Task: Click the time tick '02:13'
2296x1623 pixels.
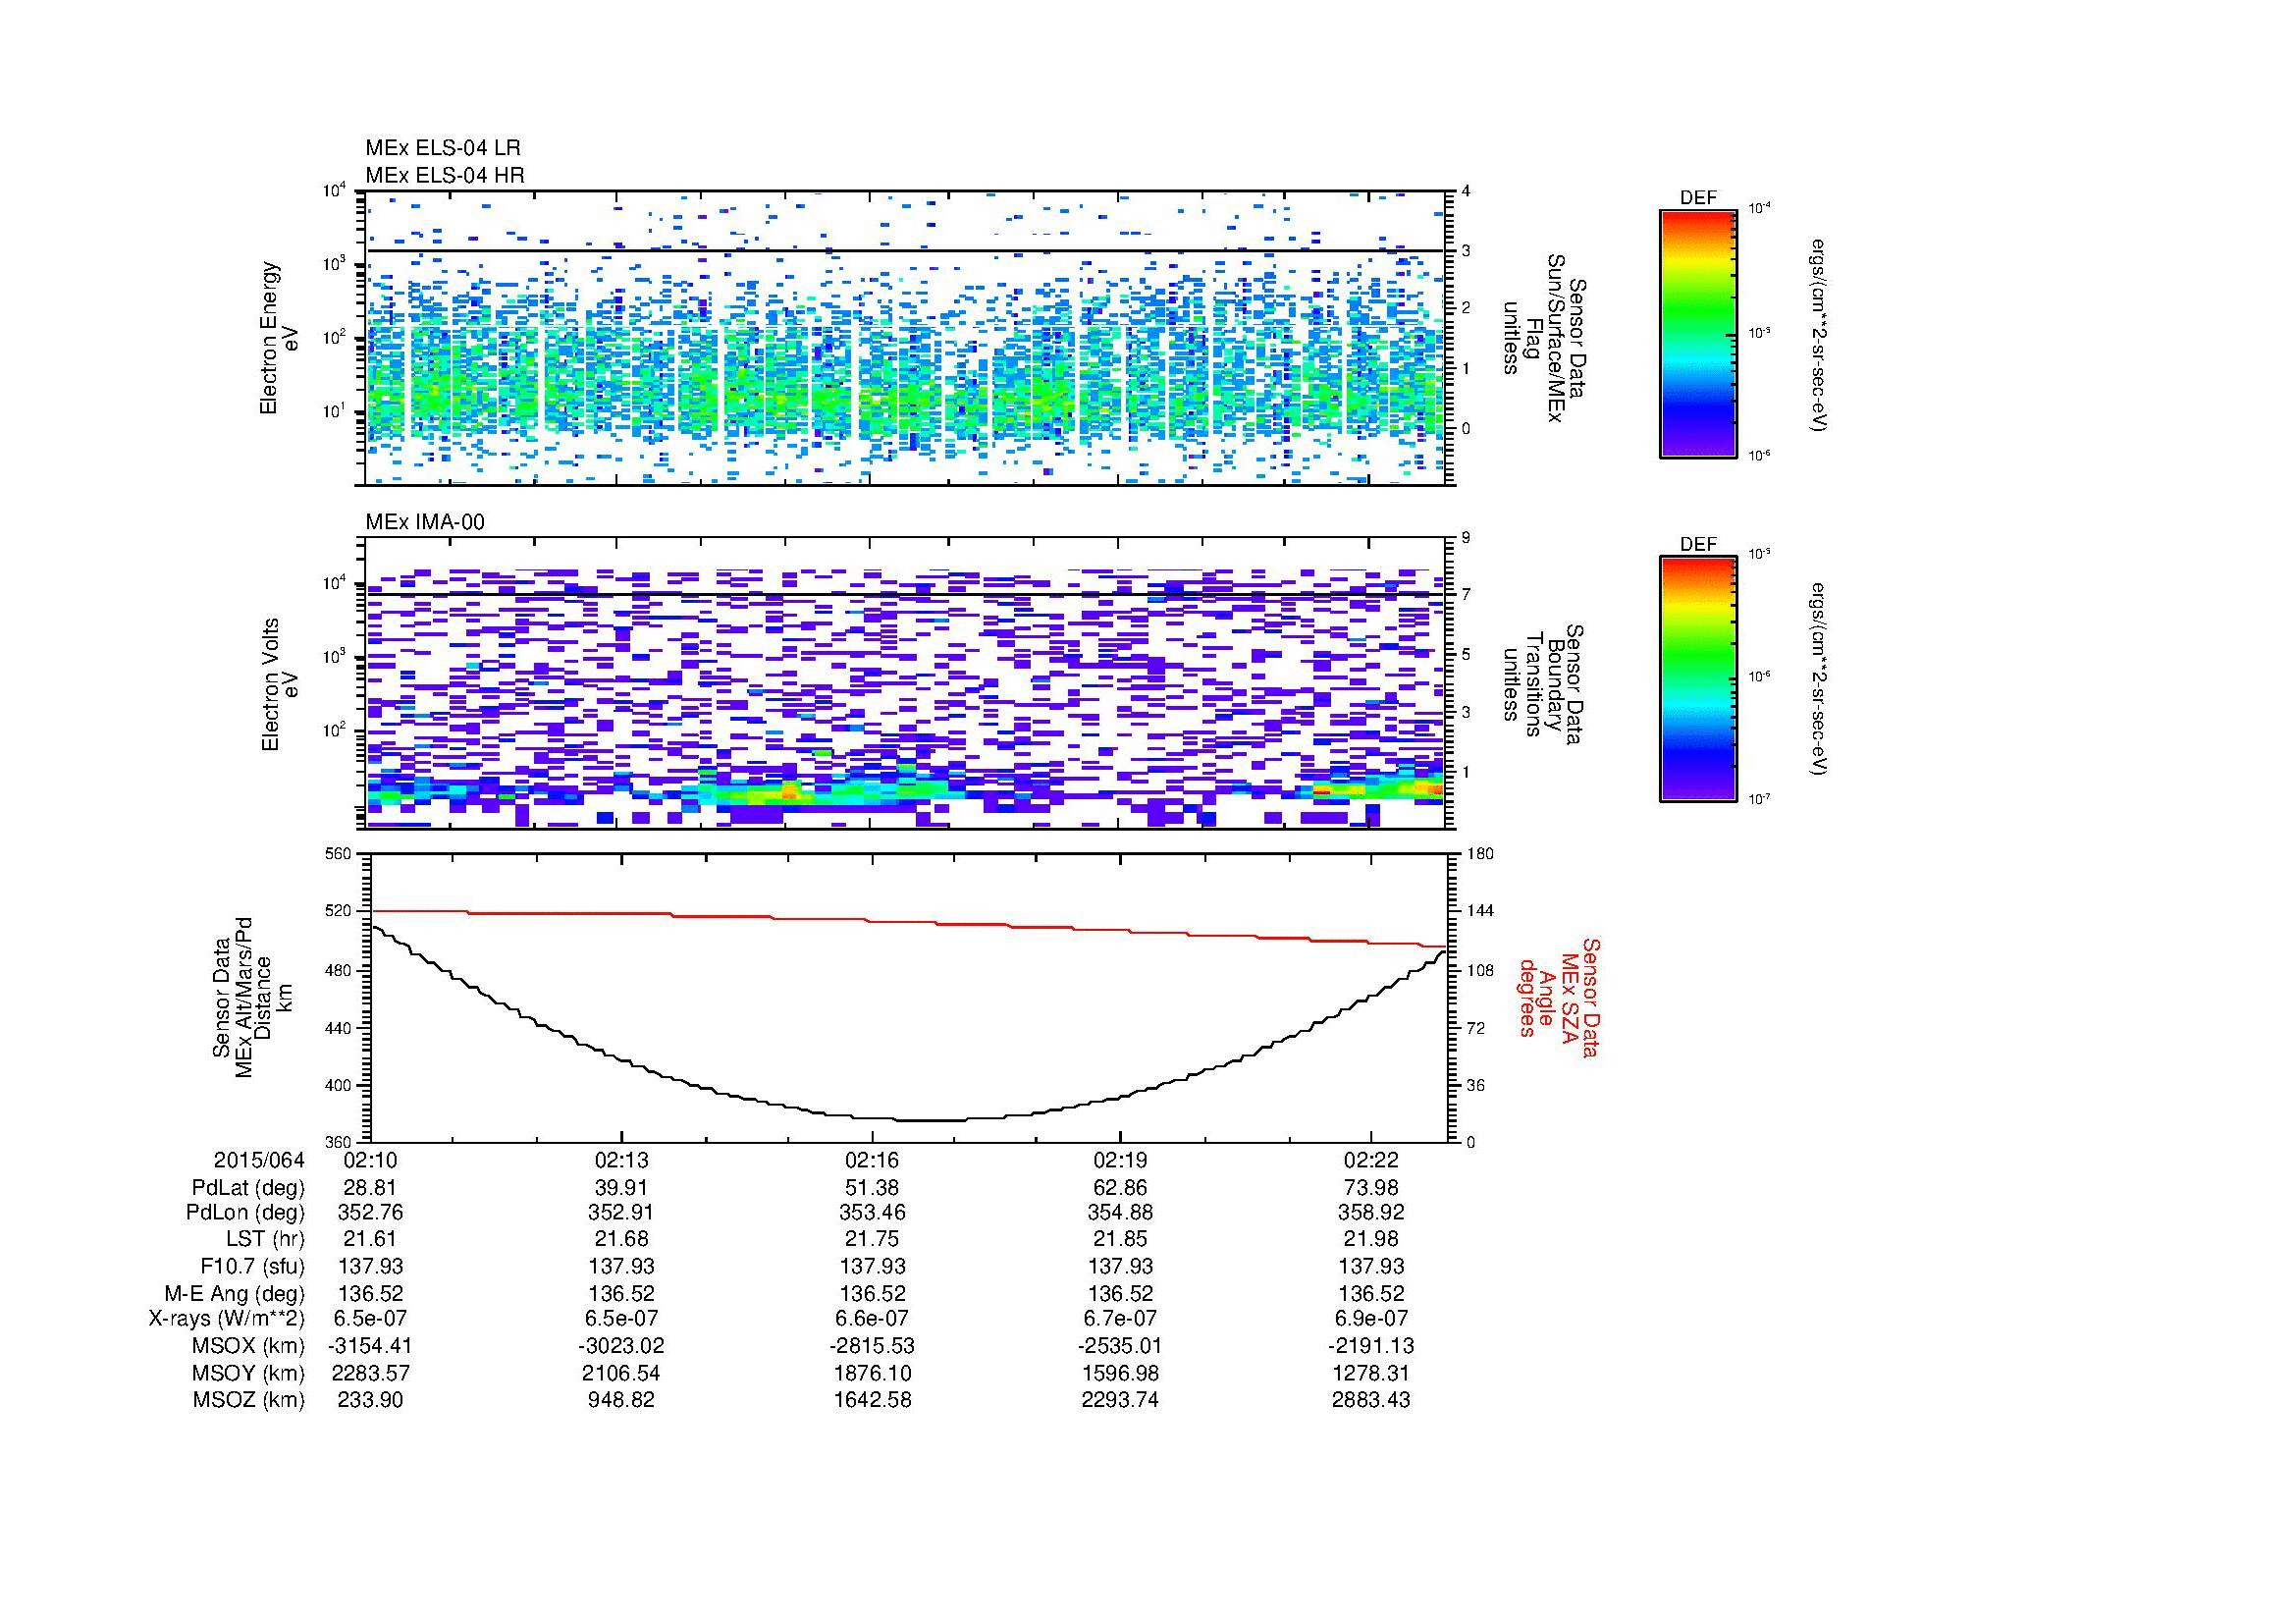Action: point(622,1161)
